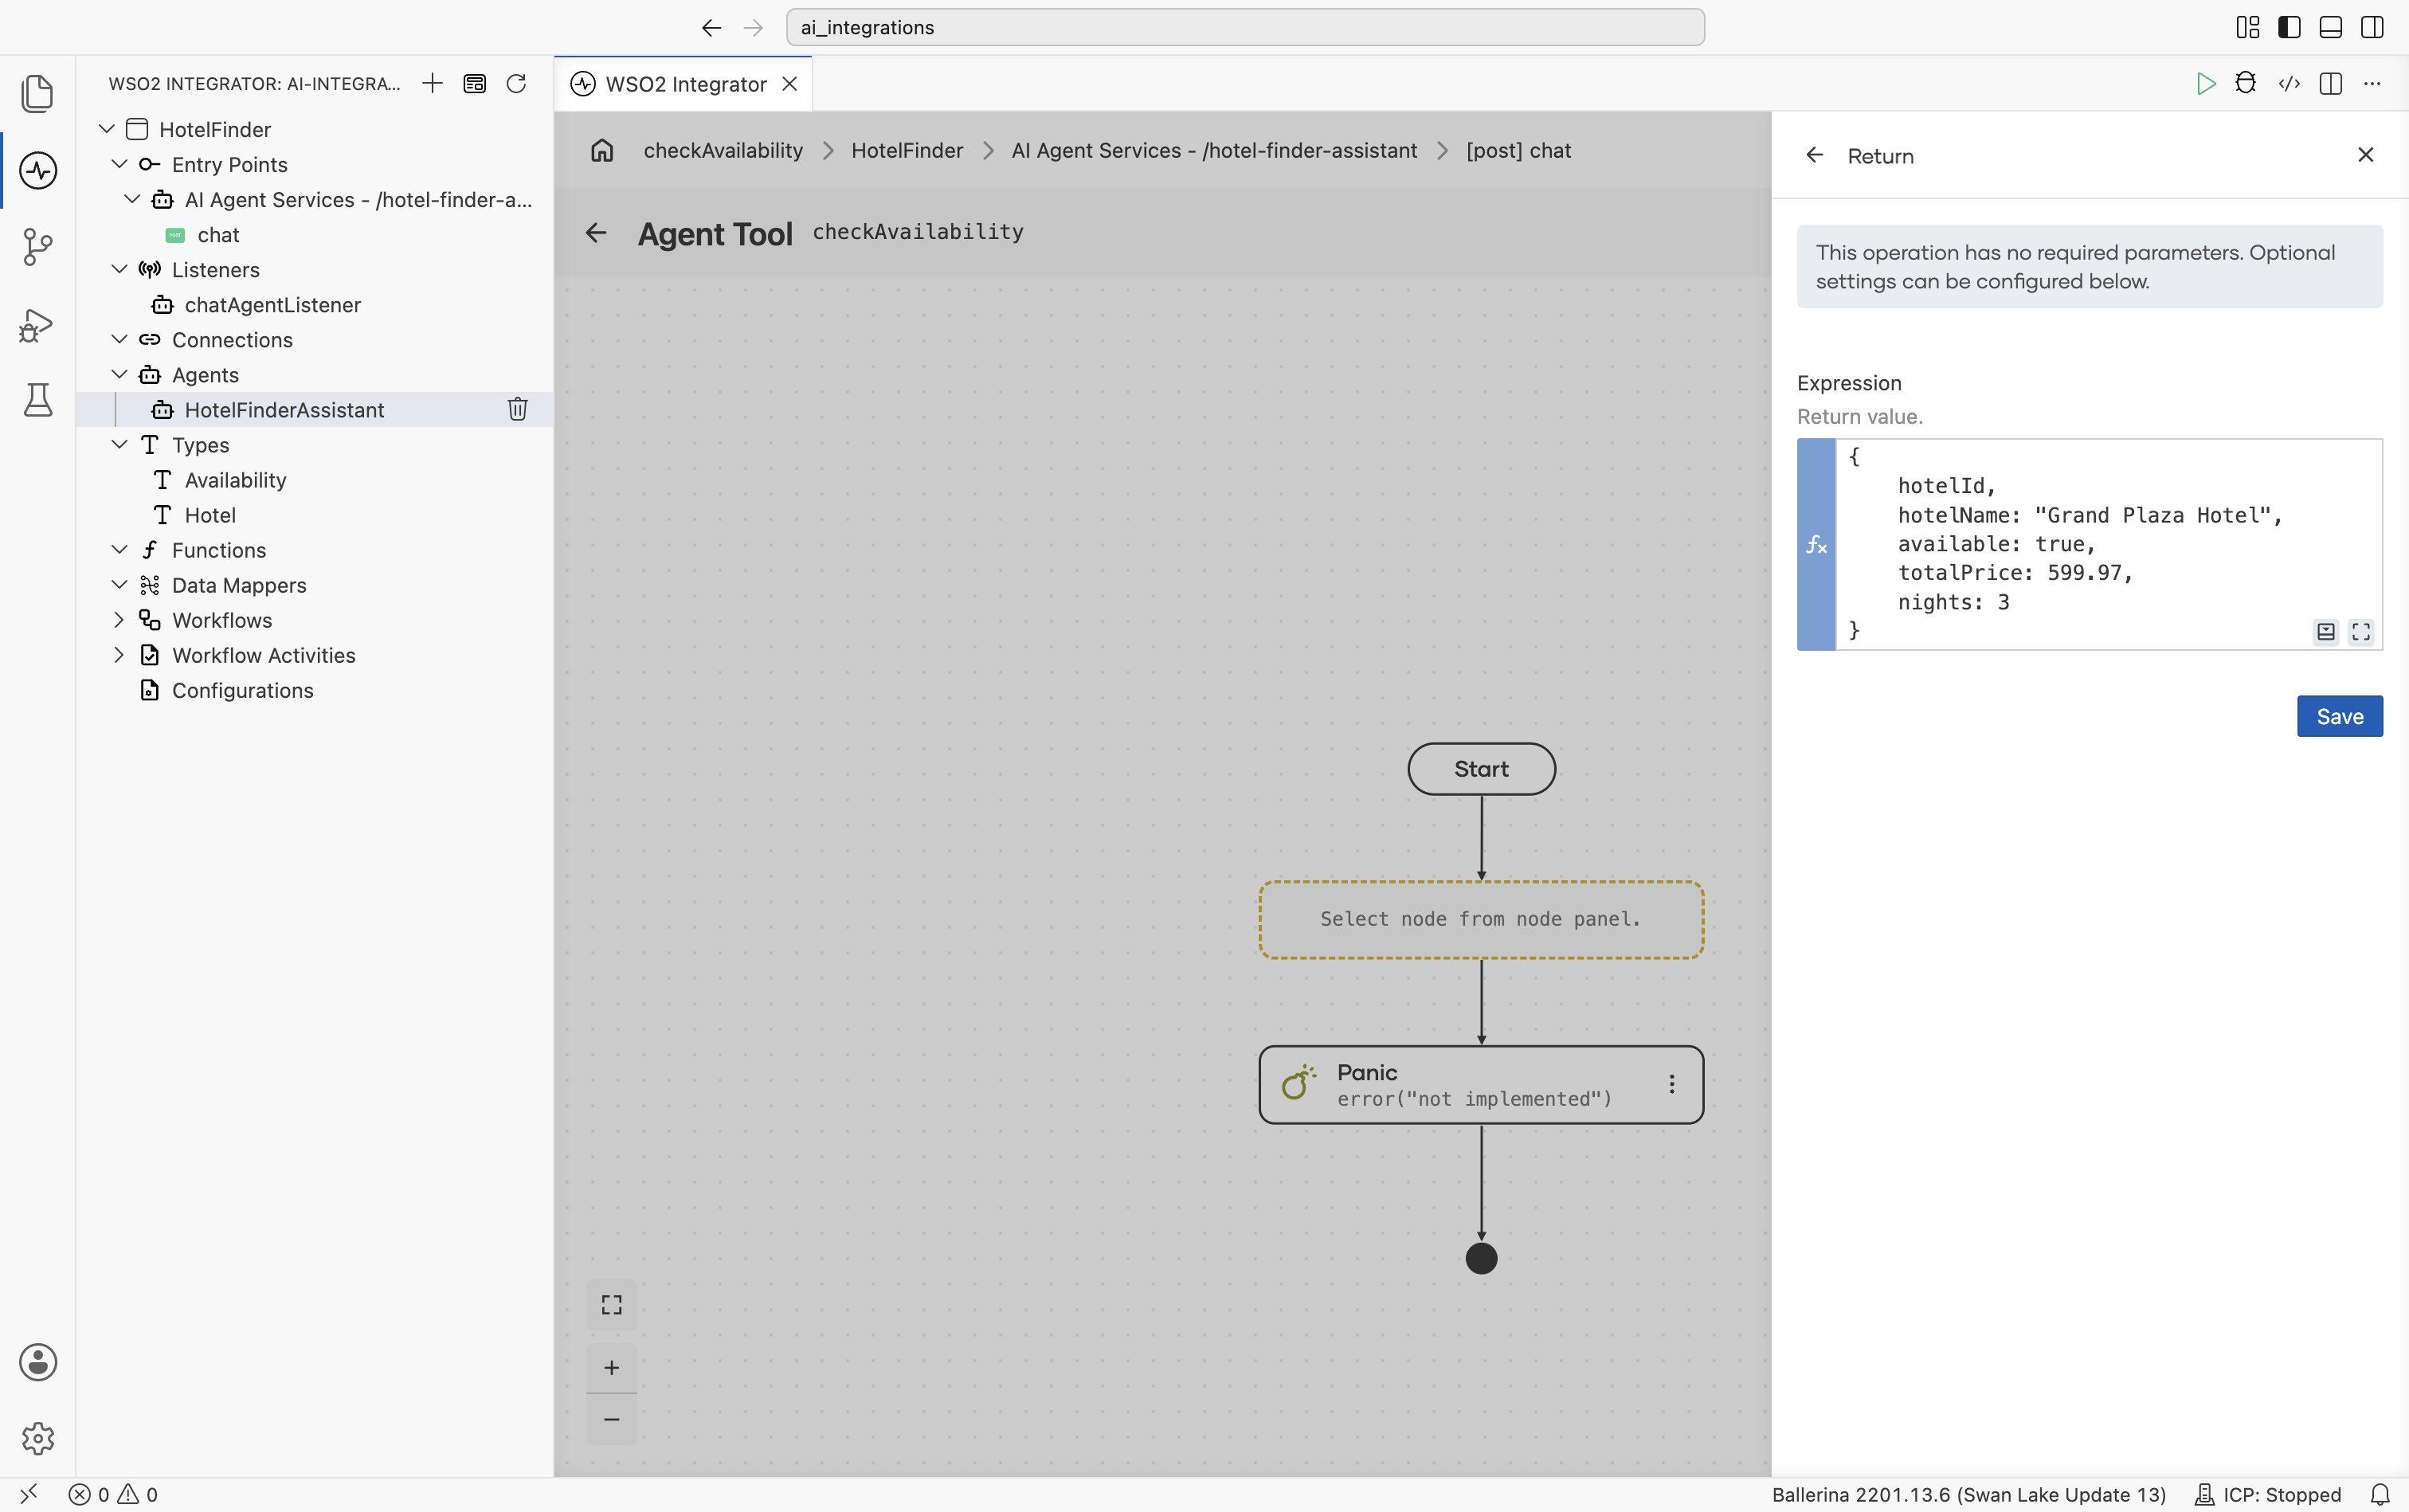Toggle bottom panel visibility
Screen dimensions: 2409x1512
2331,27
